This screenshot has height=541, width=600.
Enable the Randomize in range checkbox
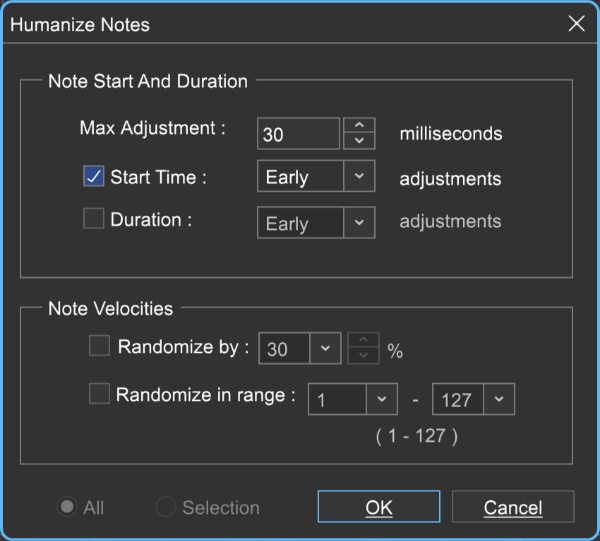point(99,393)
